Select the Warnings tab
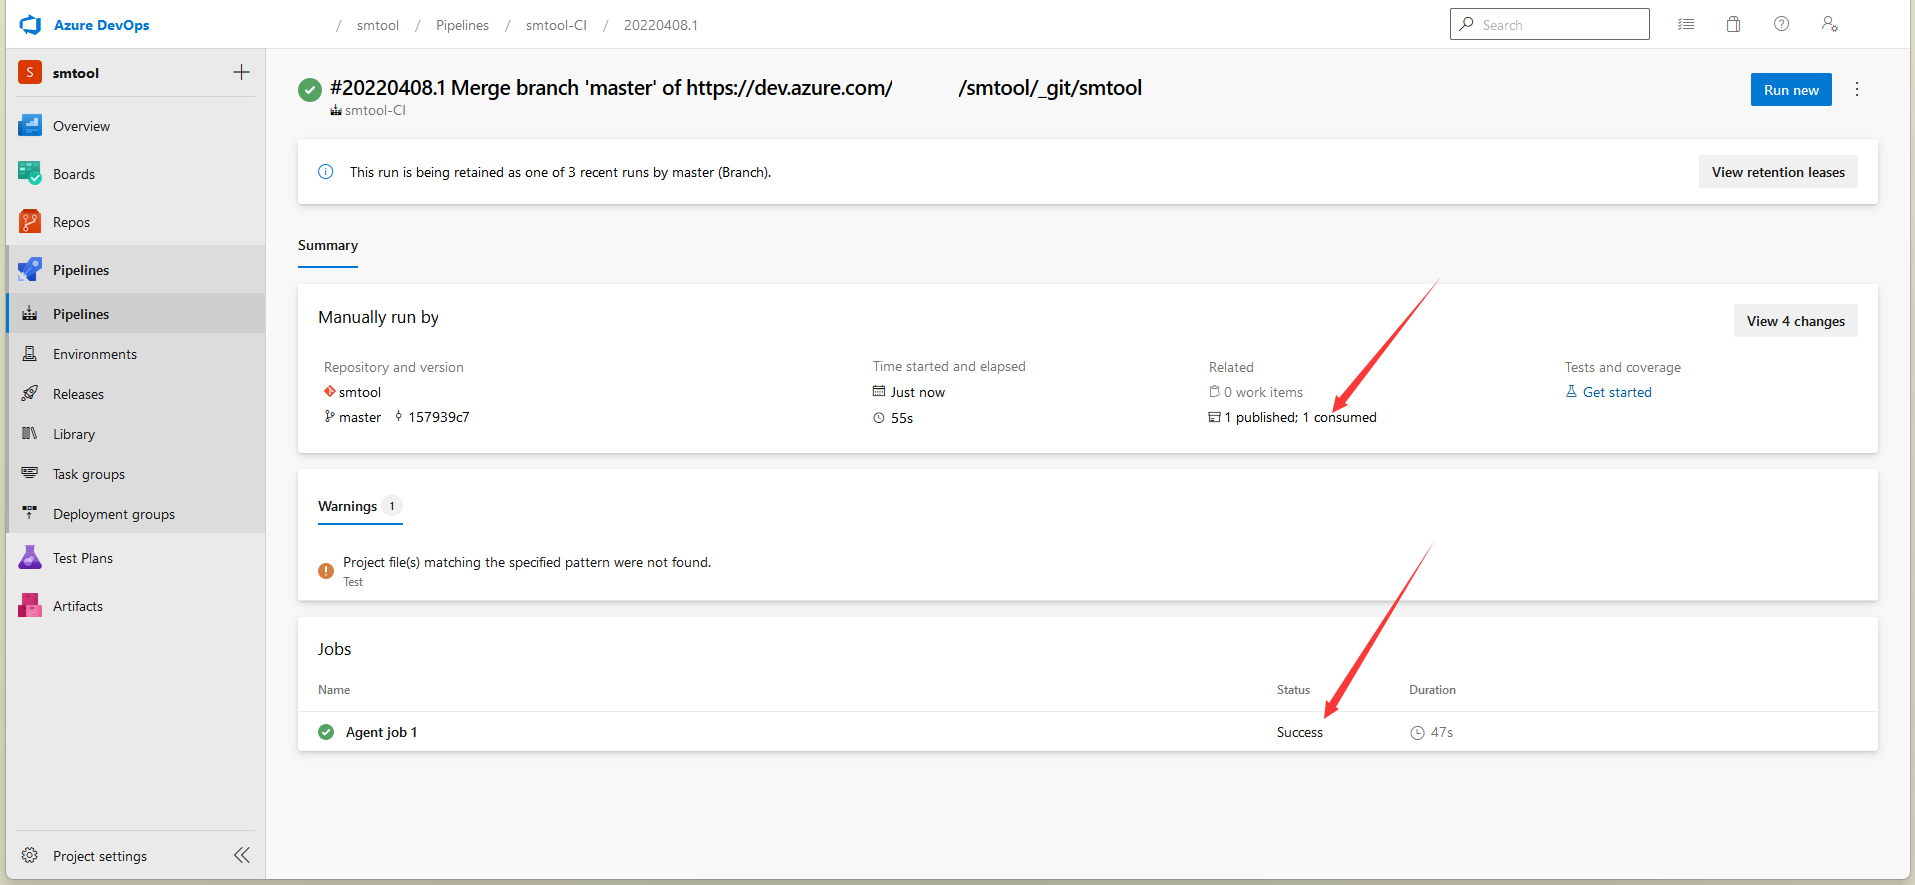The width and height of the screenshot is (1915, 885). click(348, 507)
